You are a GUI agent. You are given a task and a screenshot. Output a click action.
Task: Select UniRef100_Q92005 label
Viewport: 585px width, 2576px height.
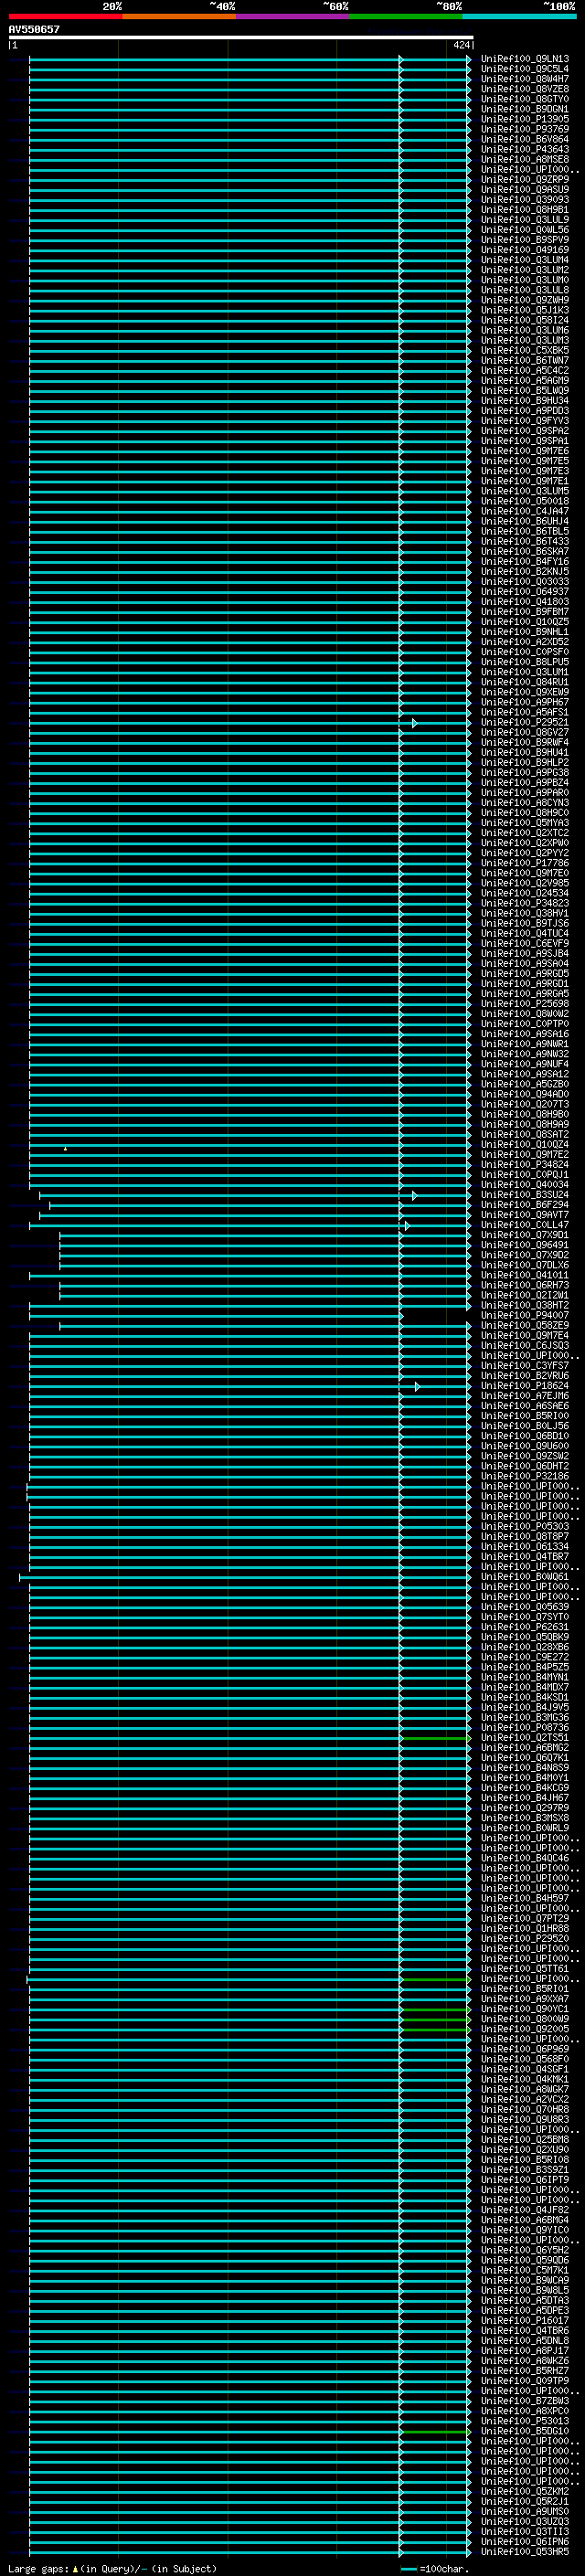point(525,2029)
